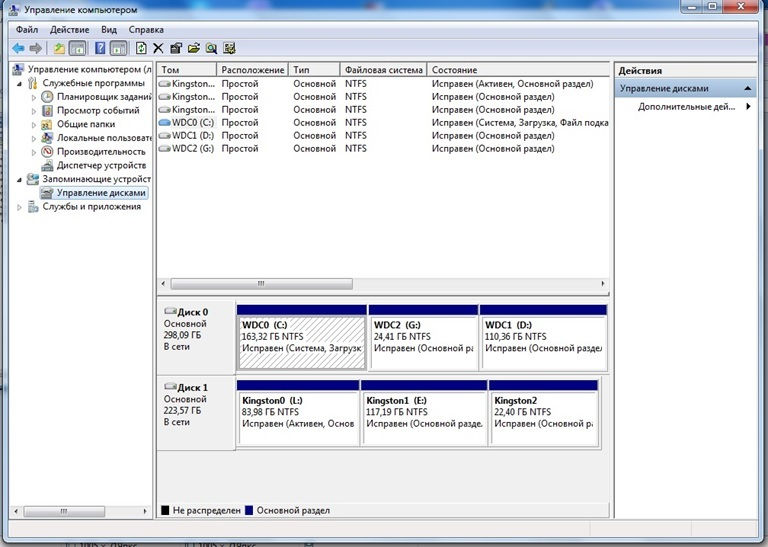Click the blue Основной раздел legend swatch
768x547 pixels.
(249, 510)
